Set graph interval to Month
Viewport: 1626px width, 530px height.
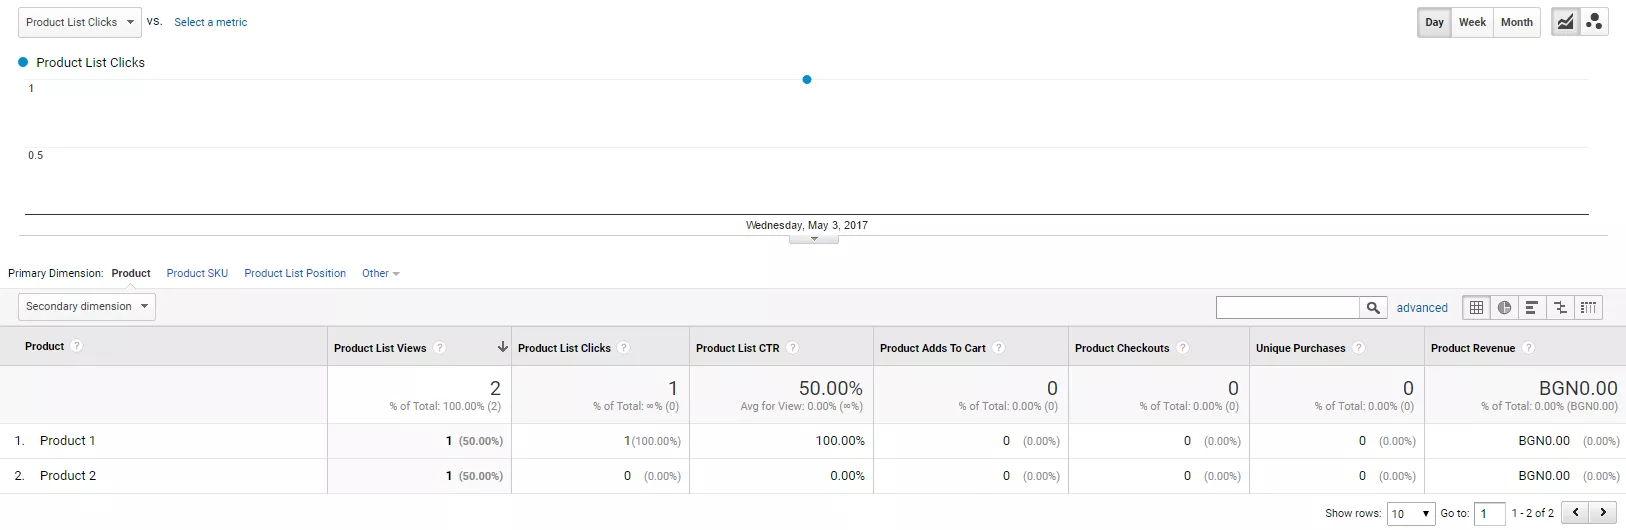pyautogui.click(x=1516, y=22)
